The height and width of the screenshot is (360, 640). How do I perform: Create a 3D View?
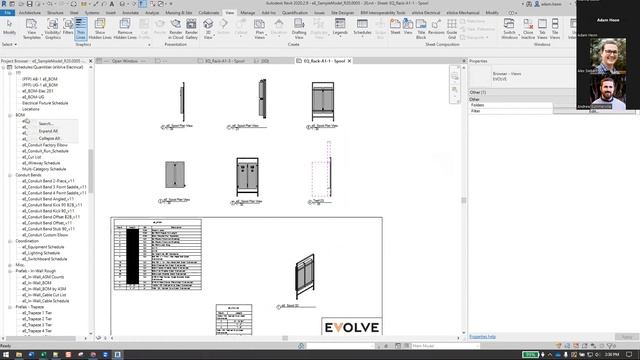pyautogui.click(x=208, y=29)
